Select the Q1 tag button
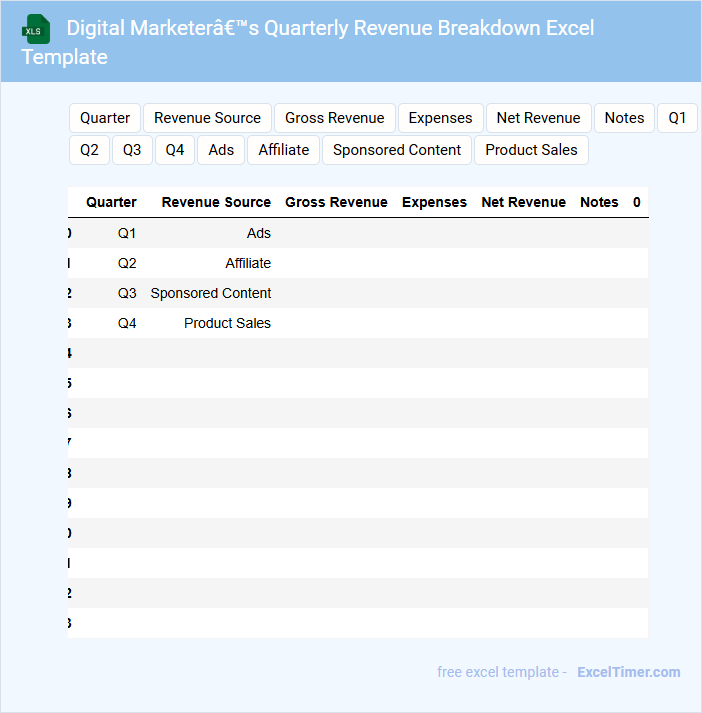Screen dimensions: 702x713 point(677,118)
